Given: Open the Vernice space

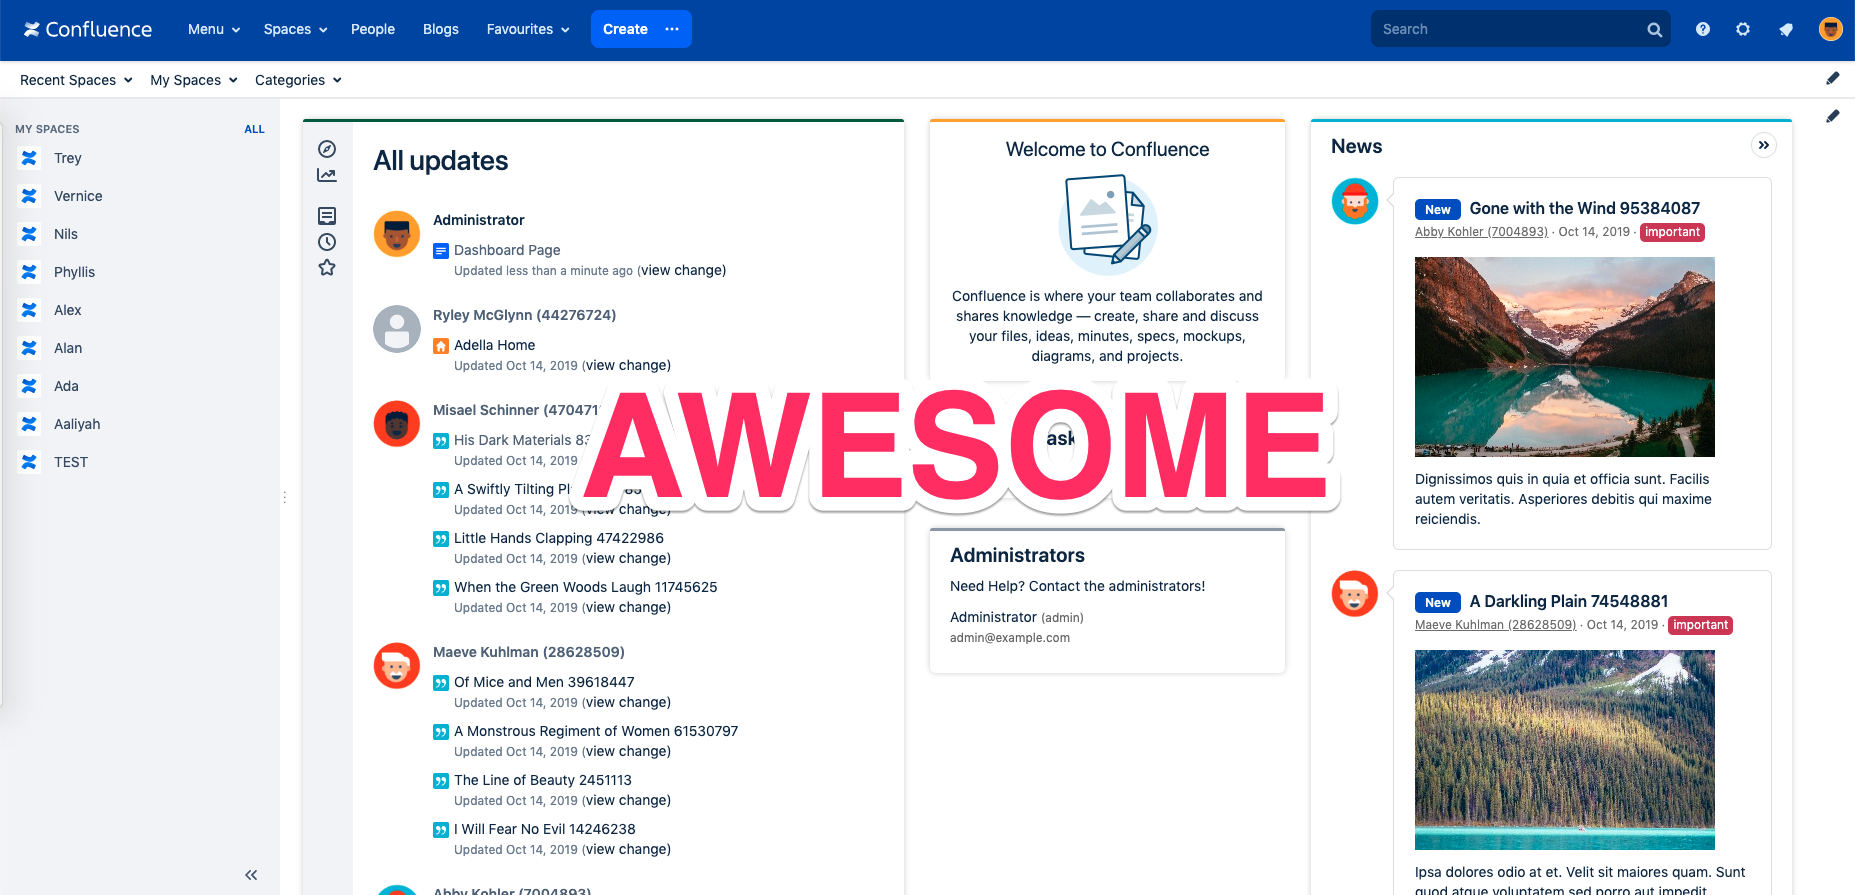Looking at the screenshot, I should point(78,196).
